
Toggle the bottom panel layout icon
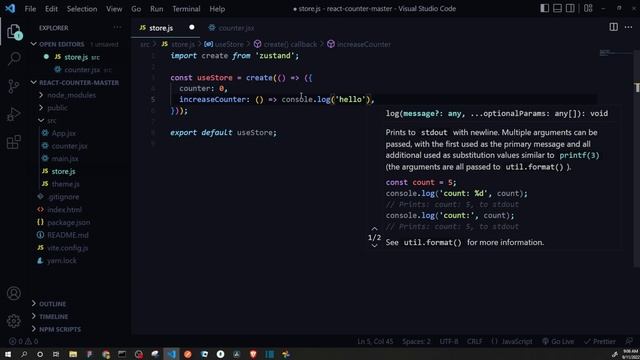pos(558,8)
